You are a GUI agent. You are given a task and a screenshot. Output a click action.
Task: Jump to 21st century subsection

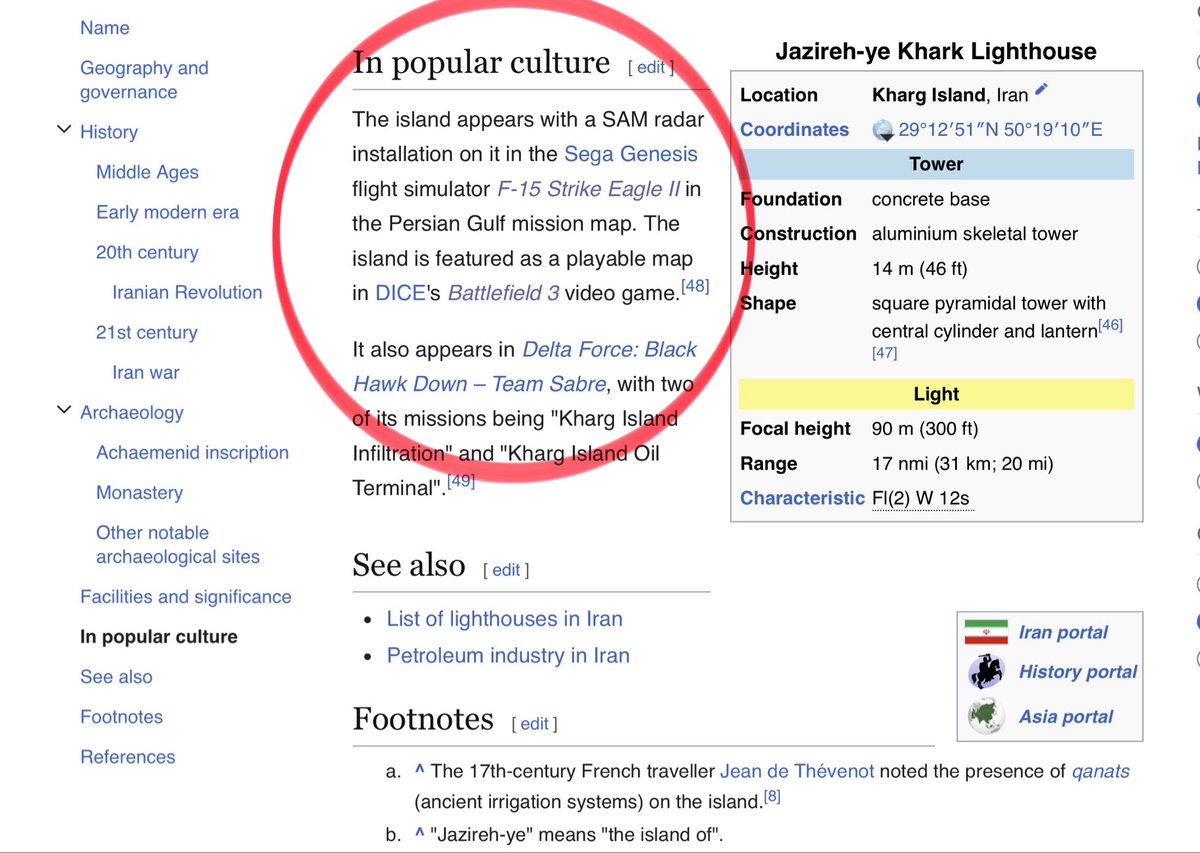click(147, 332)
